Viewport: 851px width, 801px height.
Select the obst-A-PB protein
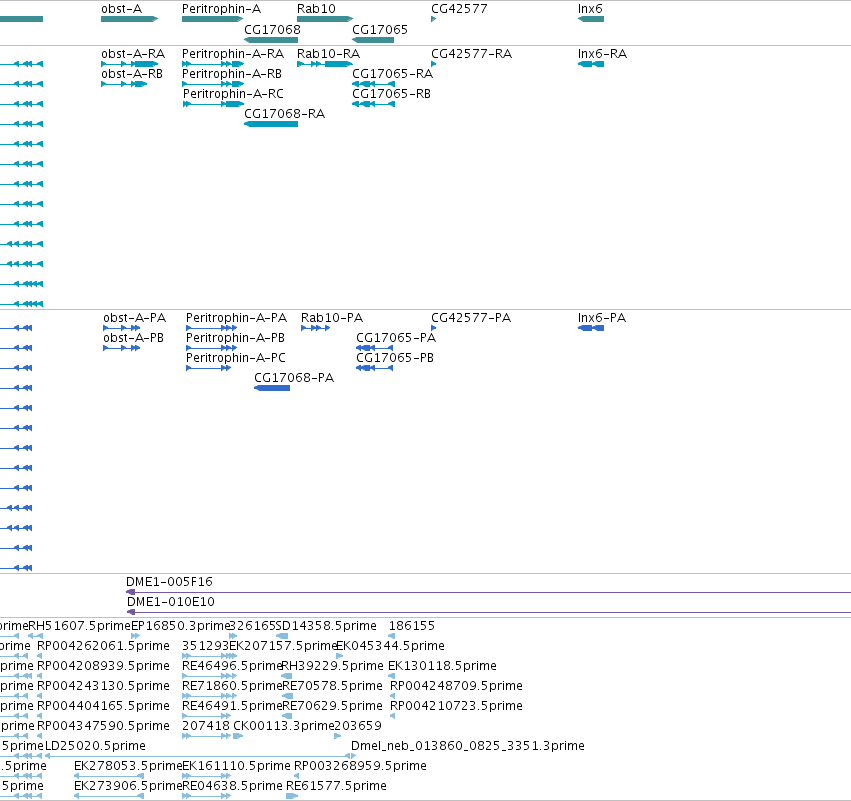point(122,348)
